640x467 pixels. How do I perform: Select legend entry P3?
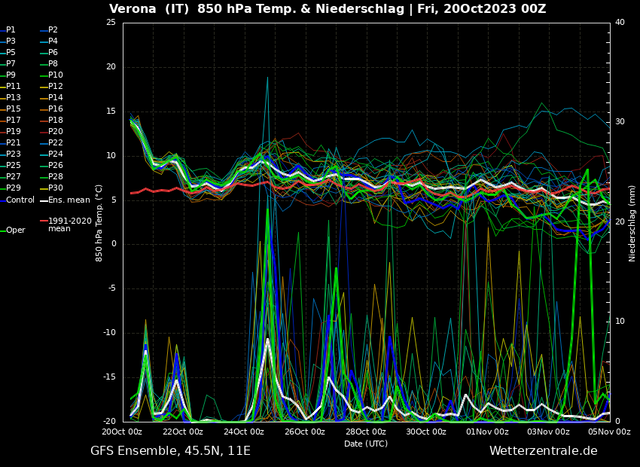(x=8, y=41)
